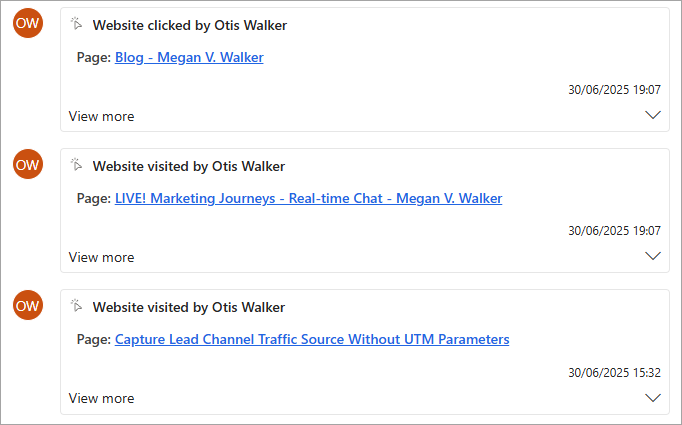Click 'View more' in the LIVE! Marketing Journeys card
The width and height of the screenshot is (682, 425).
coord(101,257)
